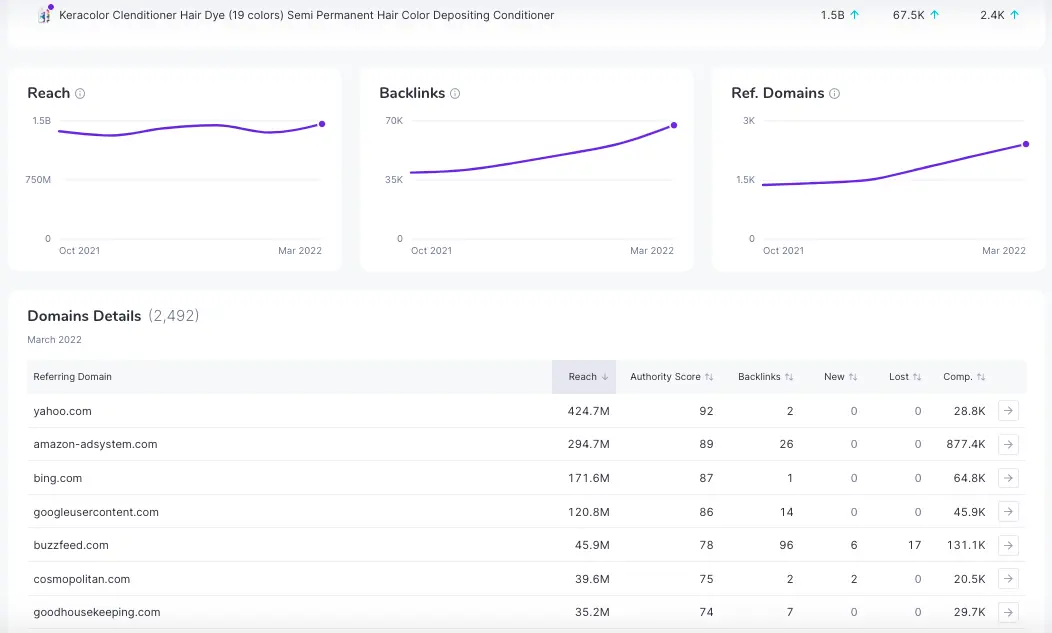The width and height of the screenshot is (1052, 633).
Task: Sort table by Backlinks column header
Action: pyautogui.click(x=765, y=377)
